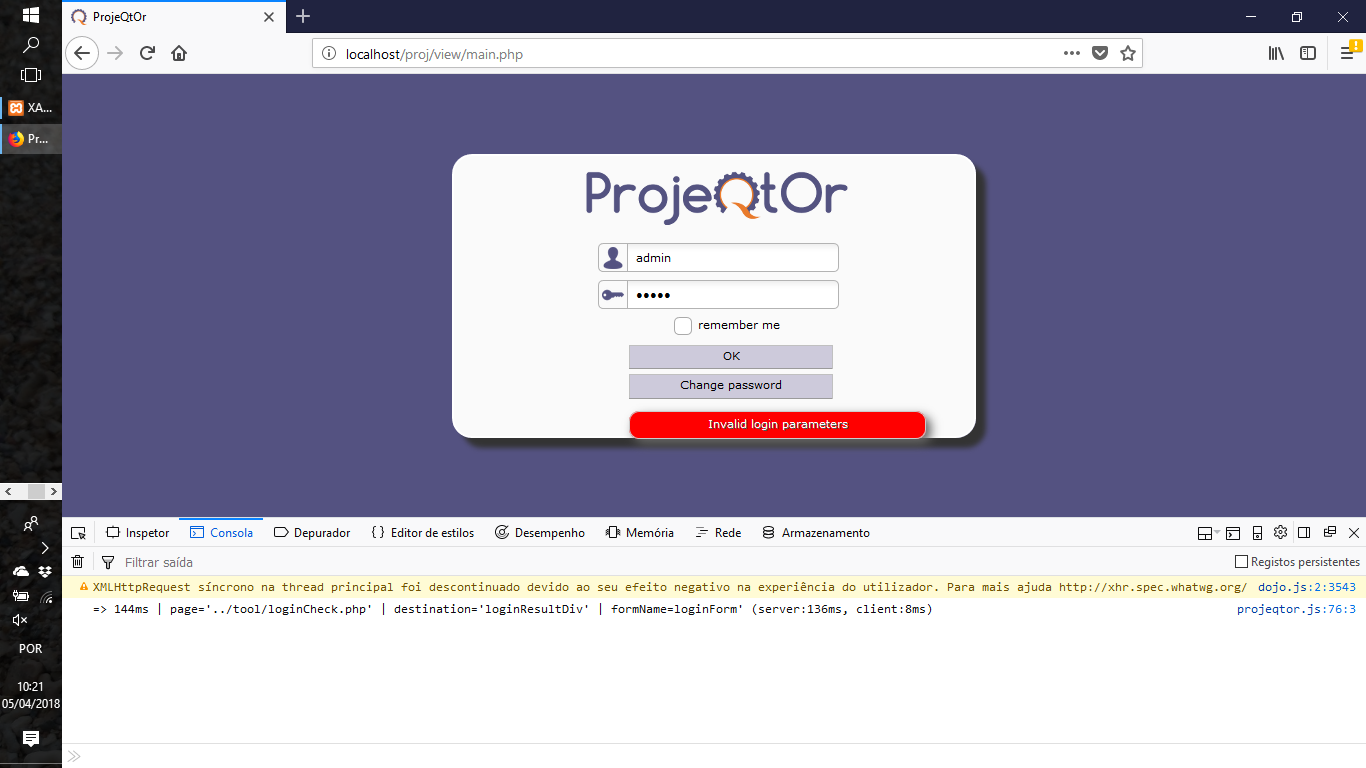The image size is (1366, 768).
Task: Show the Firefox sidebars
Action: [1308, 54]
